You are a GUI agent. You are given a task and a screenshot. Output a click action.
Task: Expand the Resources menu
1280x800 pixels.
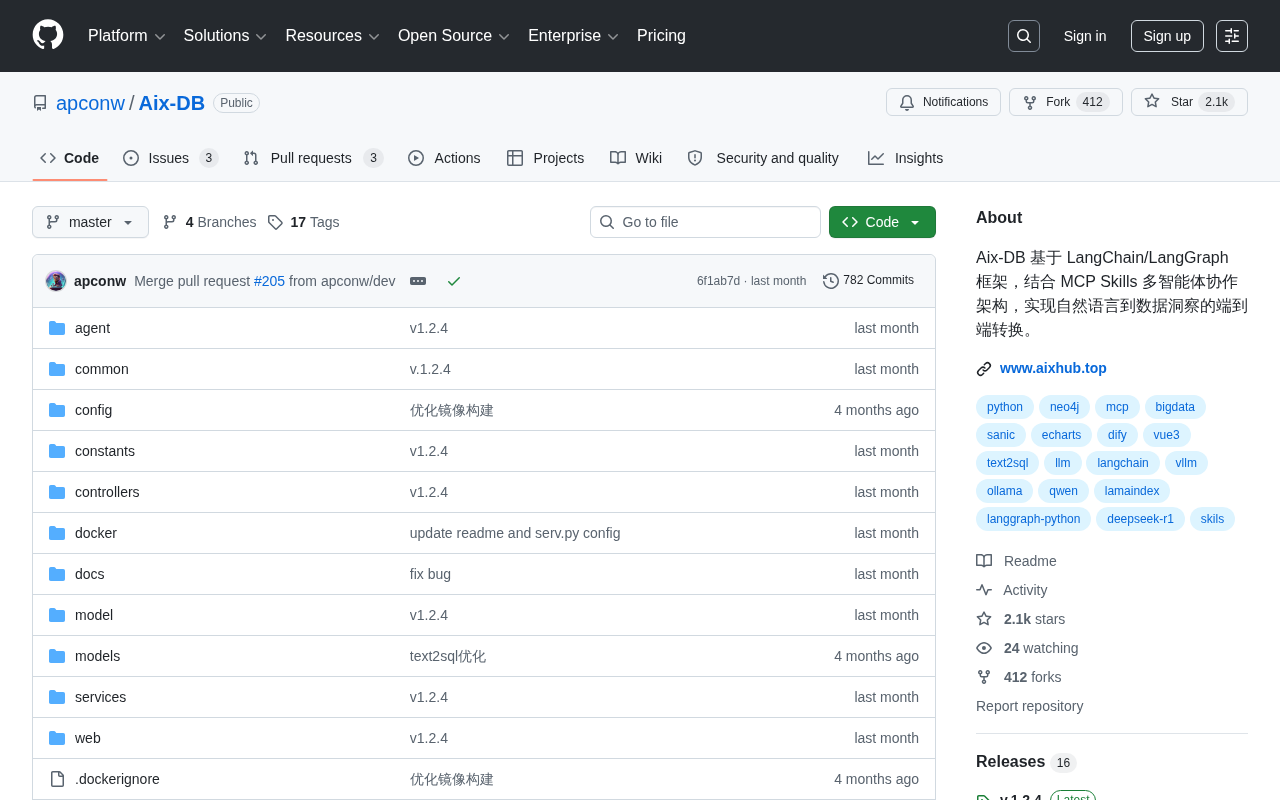coord(332,36)
